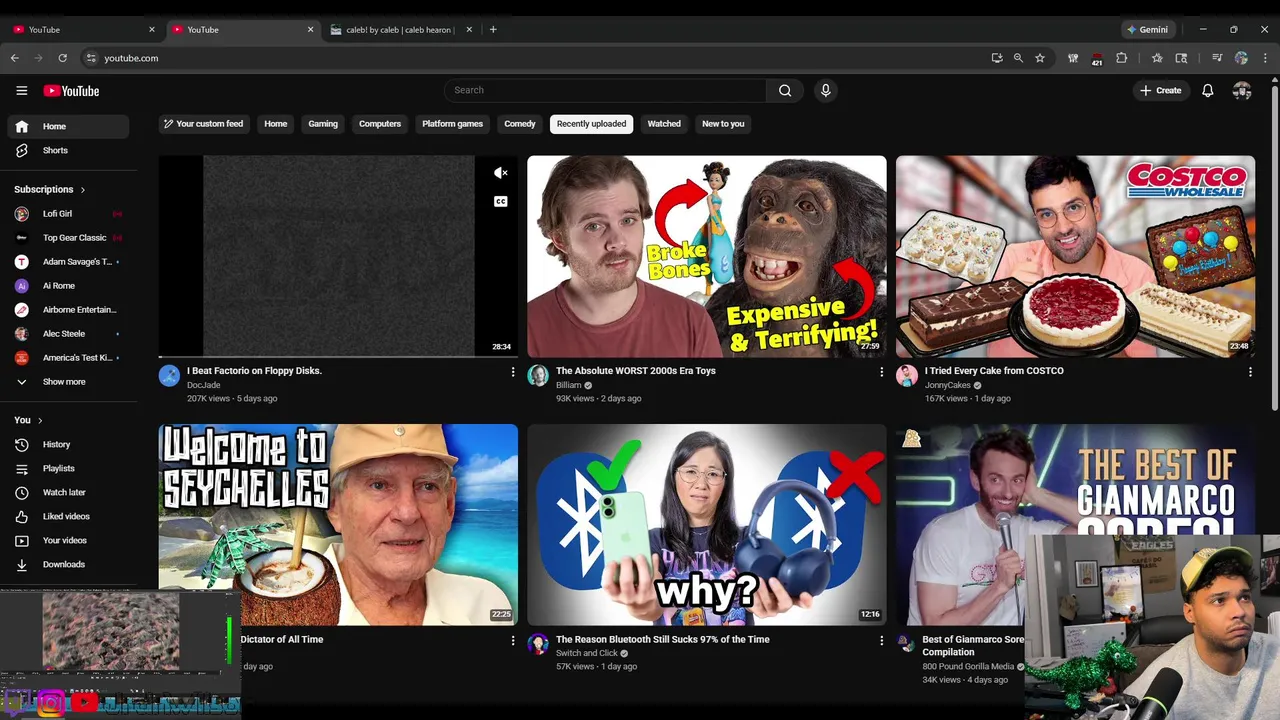Switch to the caleb hearon browser tab
This screenshot has height=720, width=1280.
pos(400,29)
